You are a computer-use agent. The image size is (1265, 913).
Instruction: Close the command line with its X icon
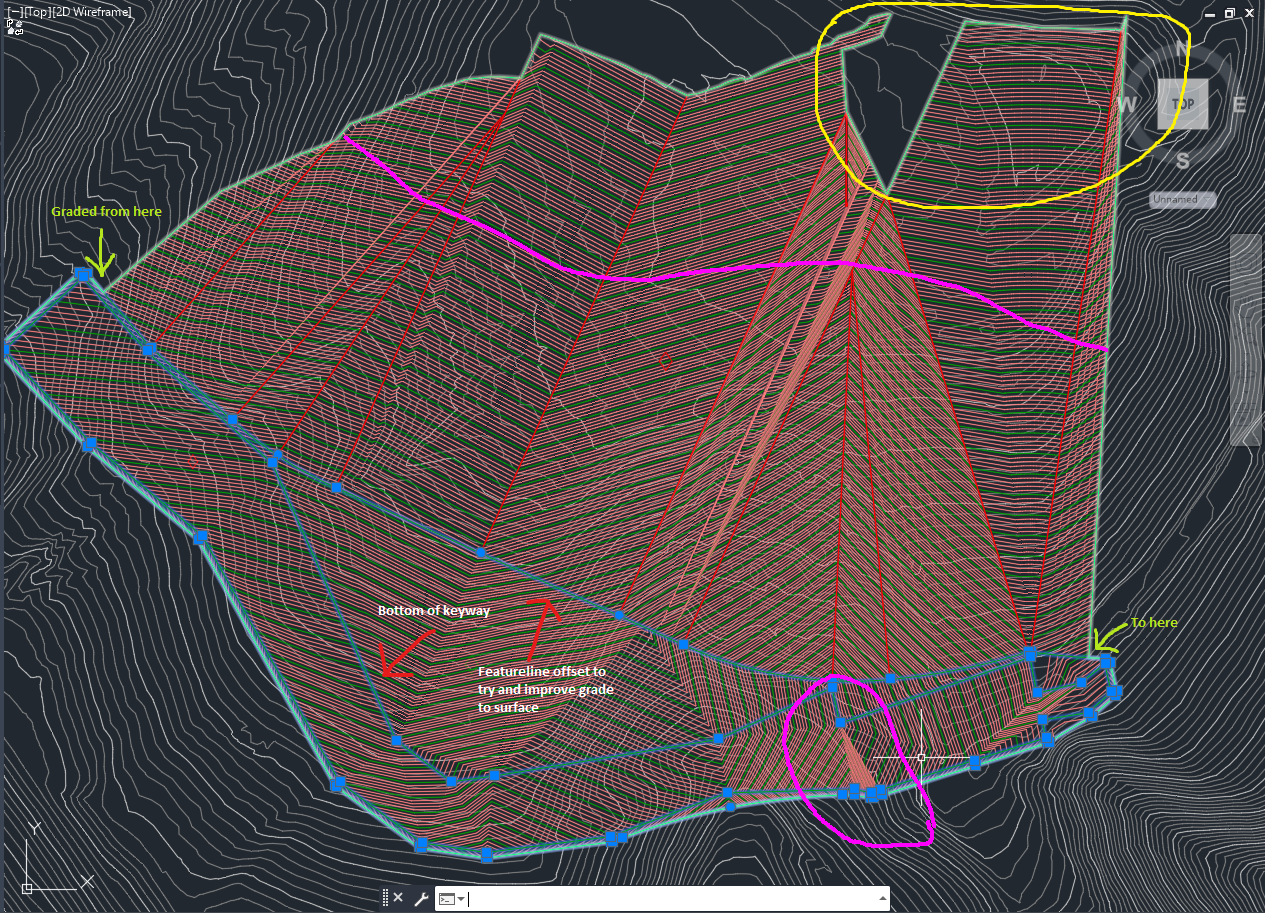click(x=399, y=897)
